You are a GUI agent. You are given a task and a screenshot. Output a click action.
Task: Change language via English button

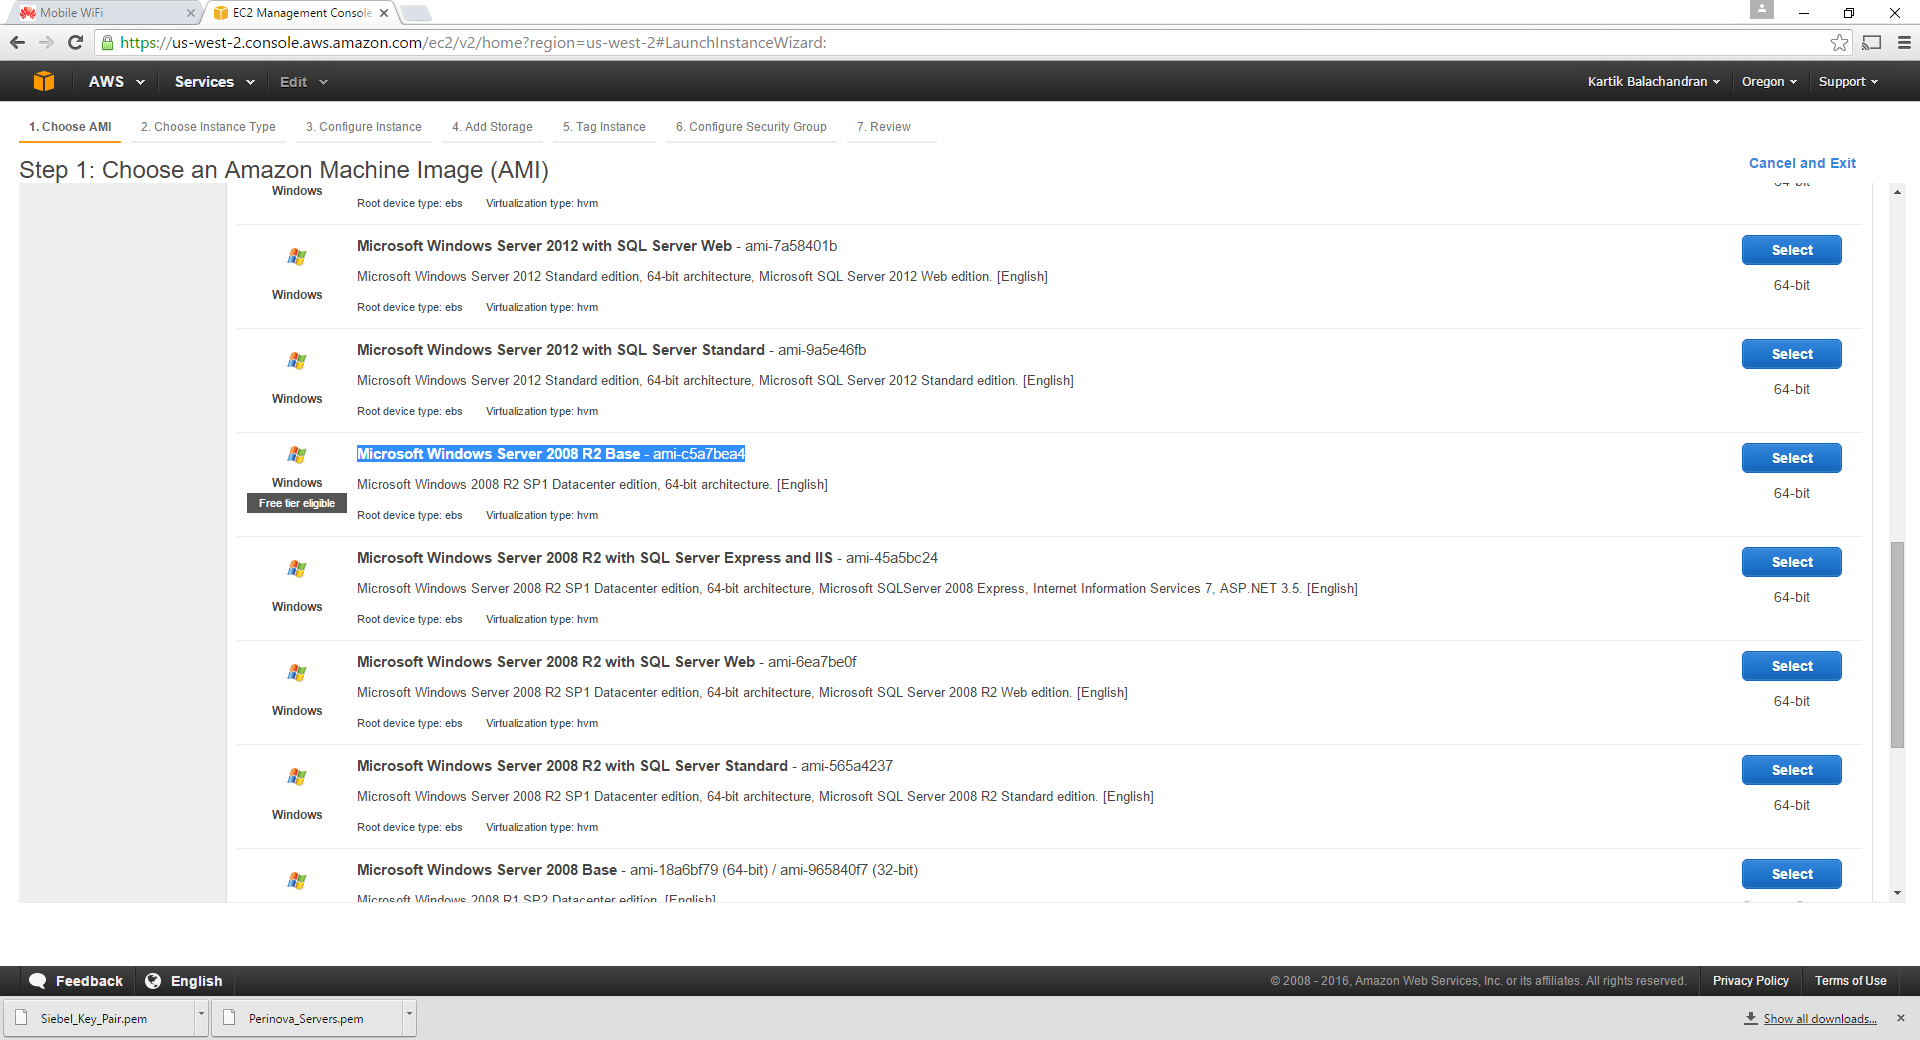coord(184,981)
